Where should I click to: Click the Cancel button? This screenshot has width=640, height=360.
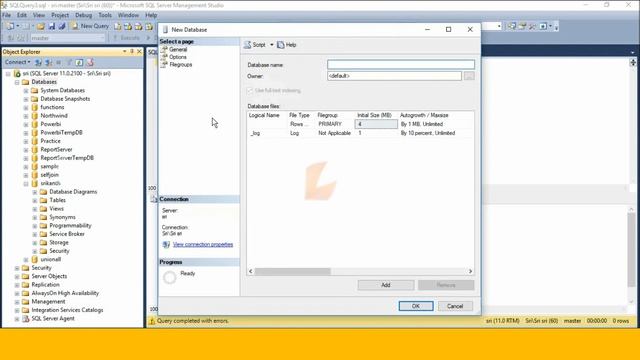pos(455,306)
